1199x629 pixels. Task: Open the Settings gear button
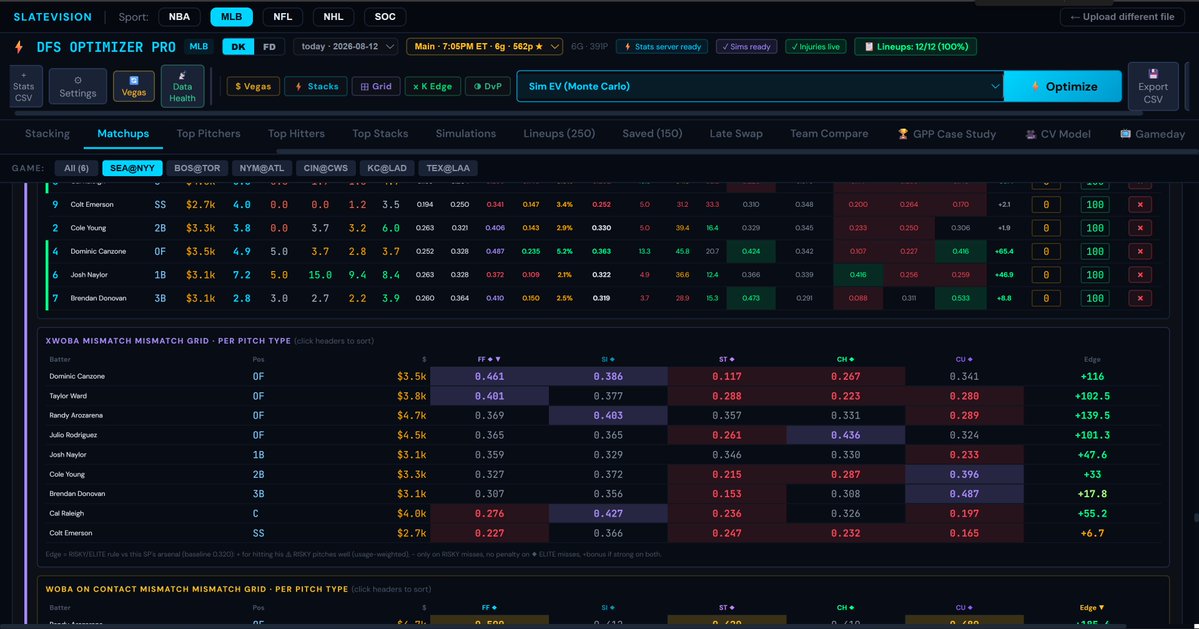78,86
